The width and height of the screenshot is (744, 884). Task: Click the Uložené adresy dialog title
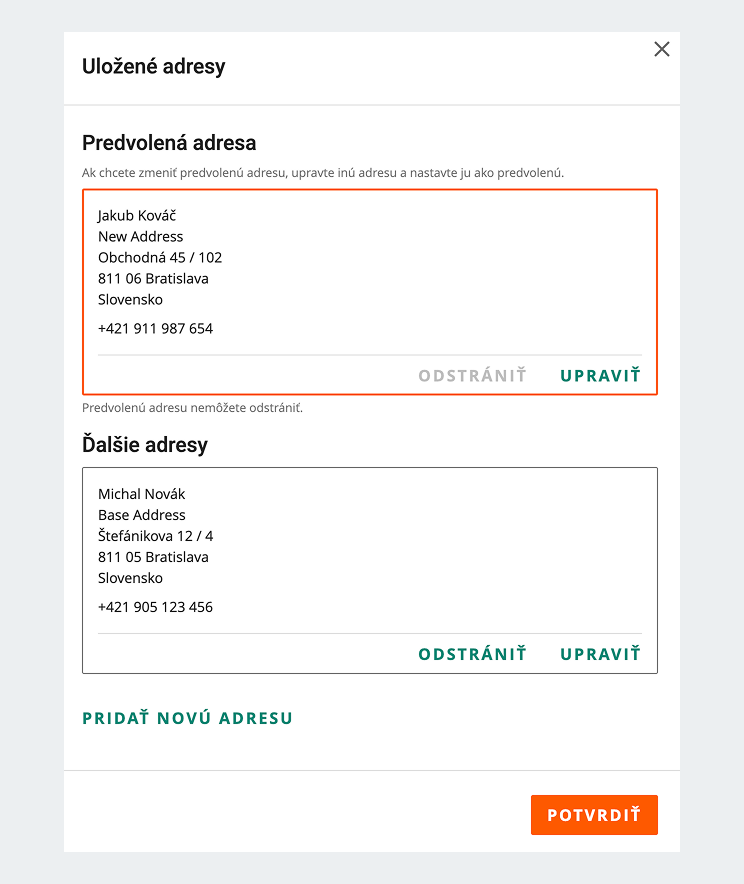click(153, 67)
